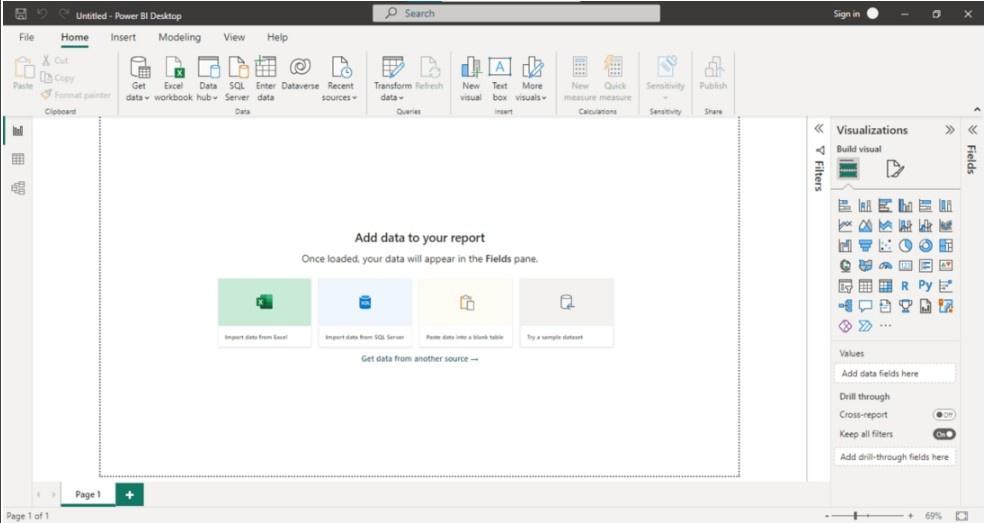Image resolution: width=985 pixels, height=523 pixels.
Task: Add the Power Automate visual
Action: (x=865, y=326)
